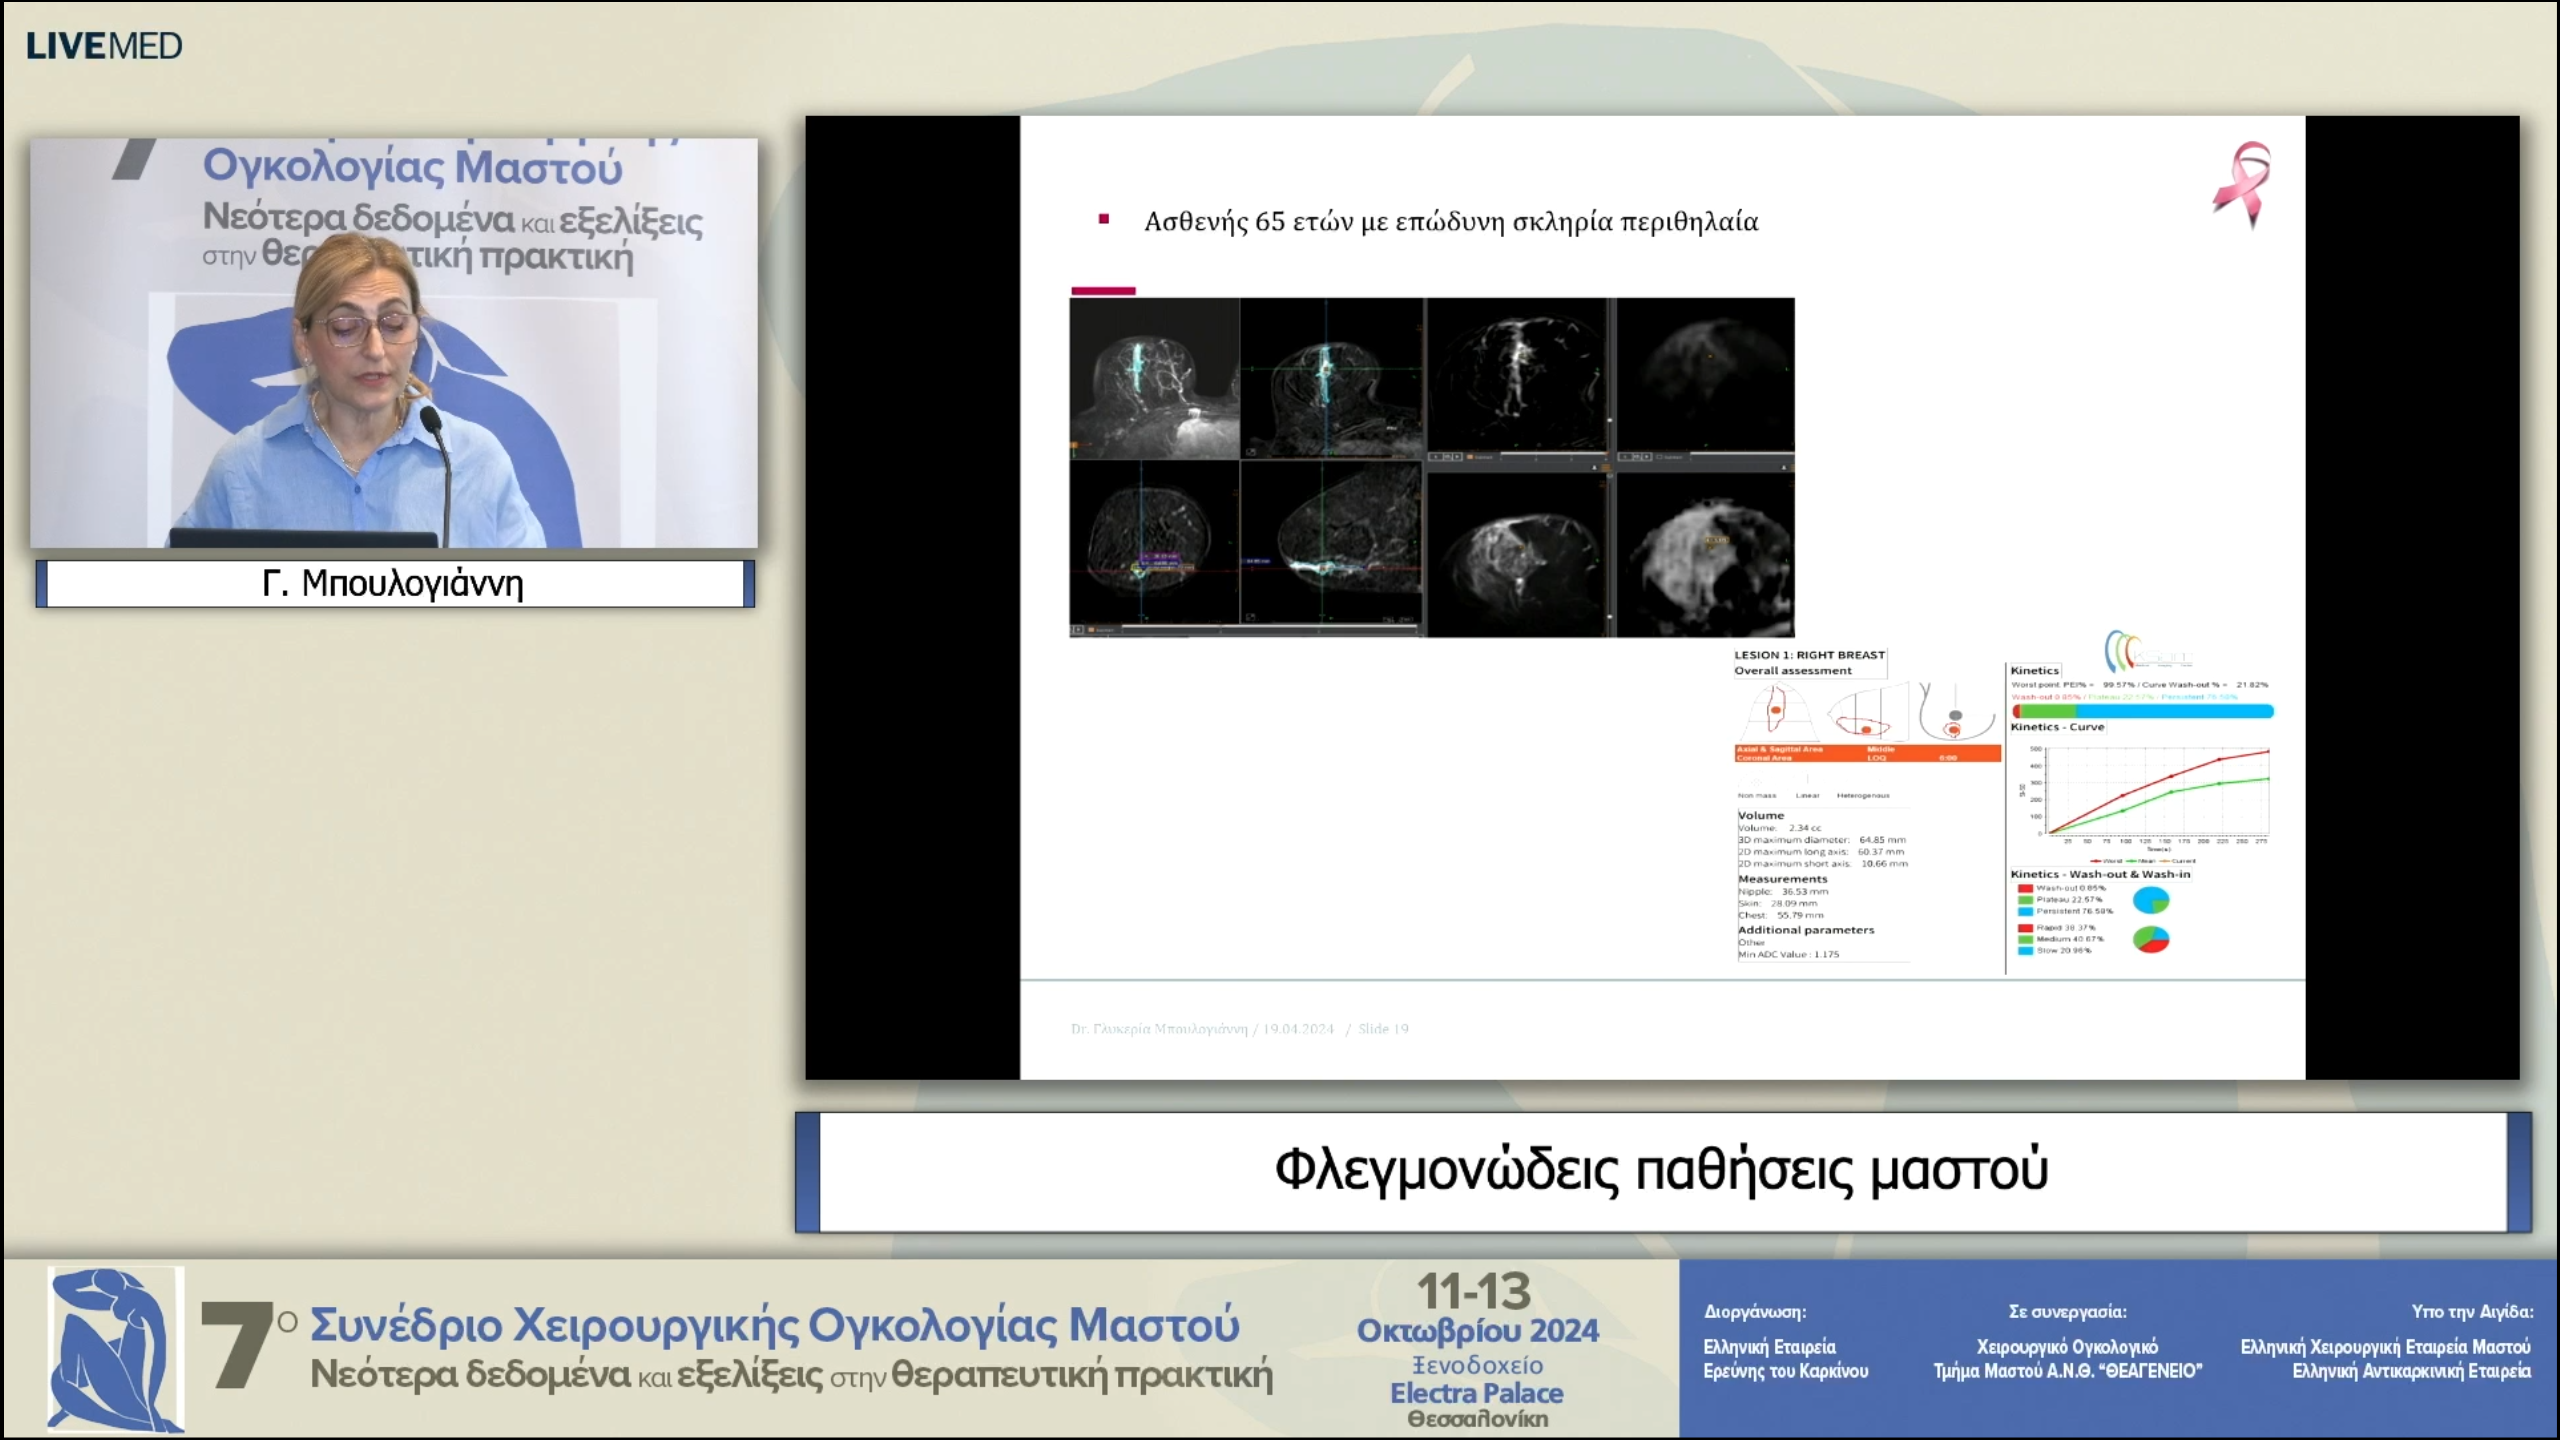Click the blue nude conference logo

tap(116, 1348)
